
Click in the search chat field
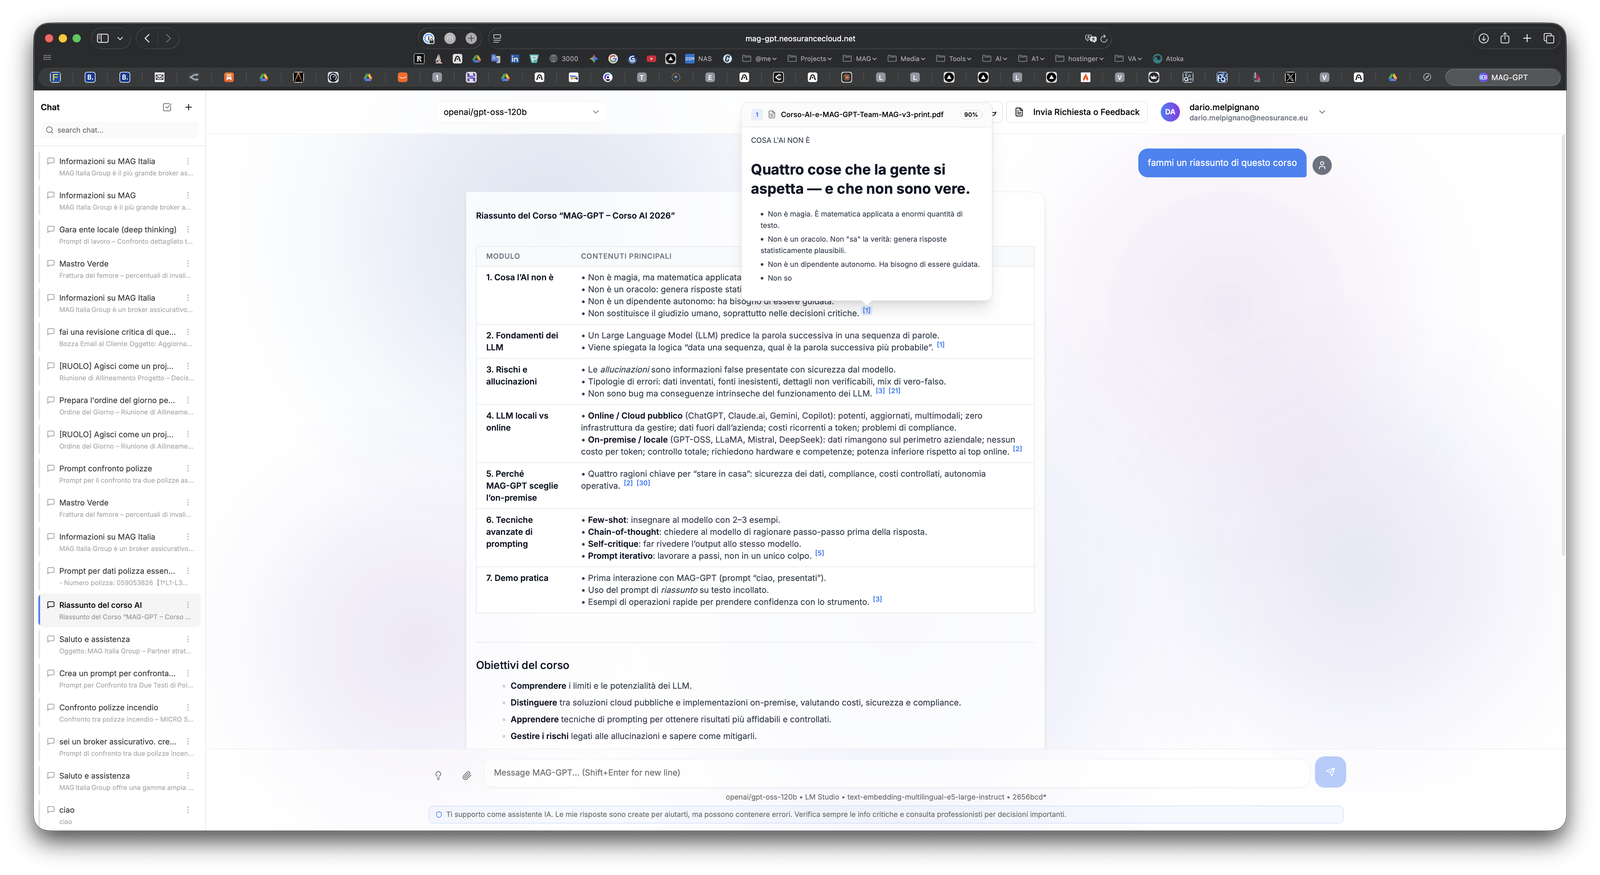(119, 130)
